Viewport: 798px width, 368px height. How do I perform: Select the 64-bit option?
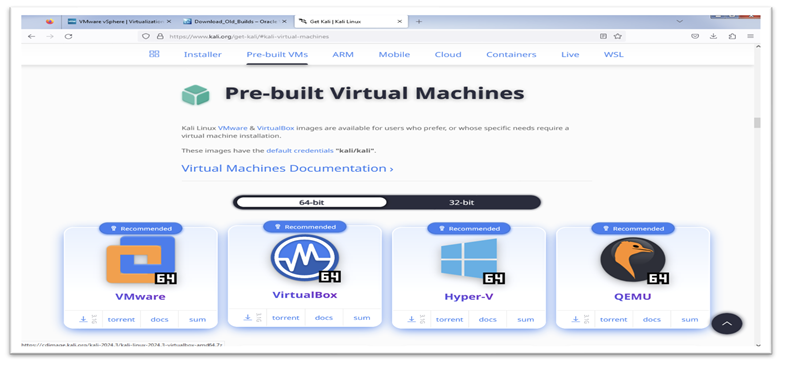tap(311, 203)
